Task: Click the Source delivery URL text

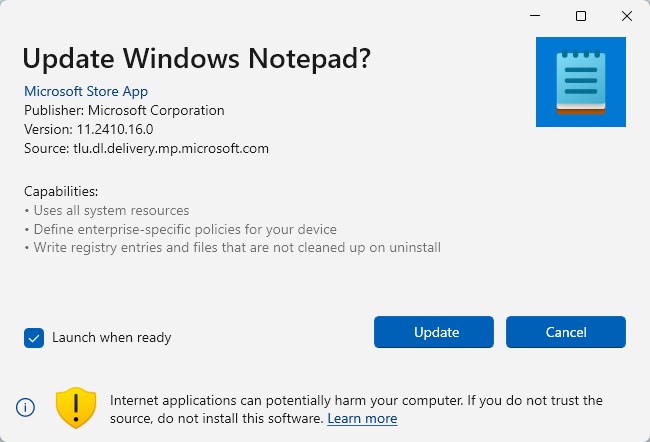Action: pos(146,148)
